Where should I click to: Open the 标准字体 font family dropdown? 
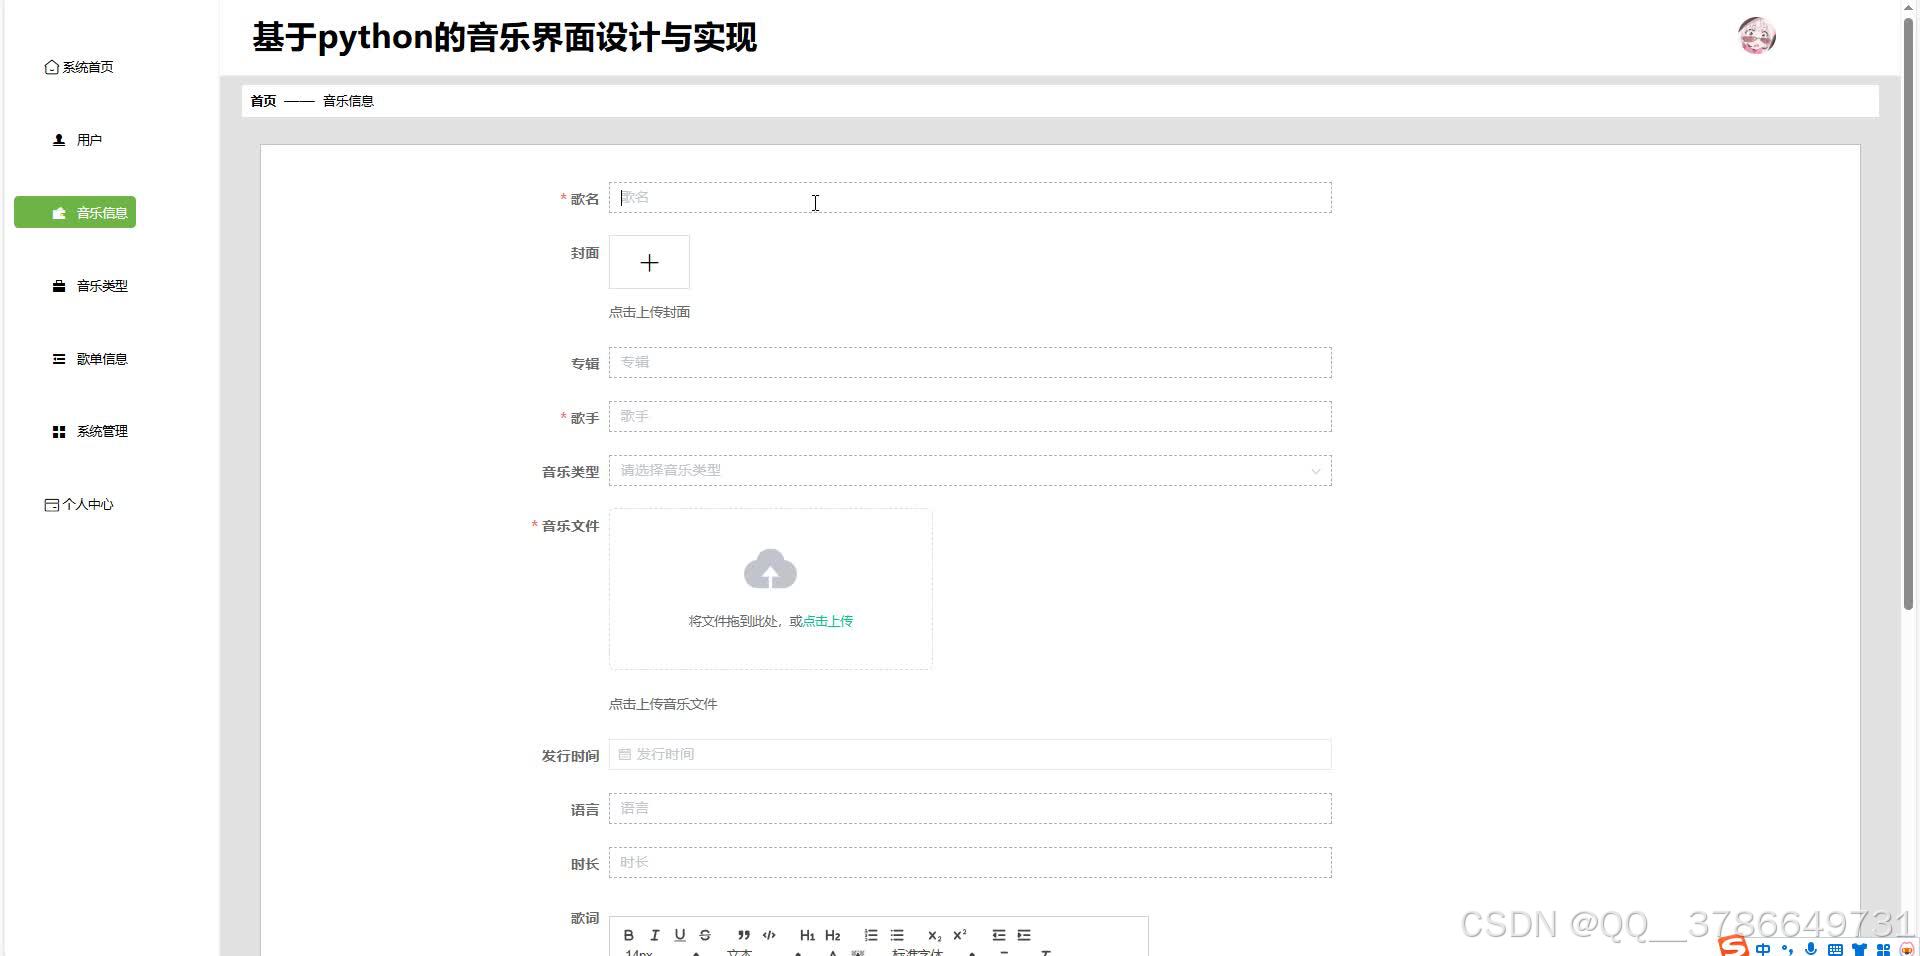[x=915, y=952]
